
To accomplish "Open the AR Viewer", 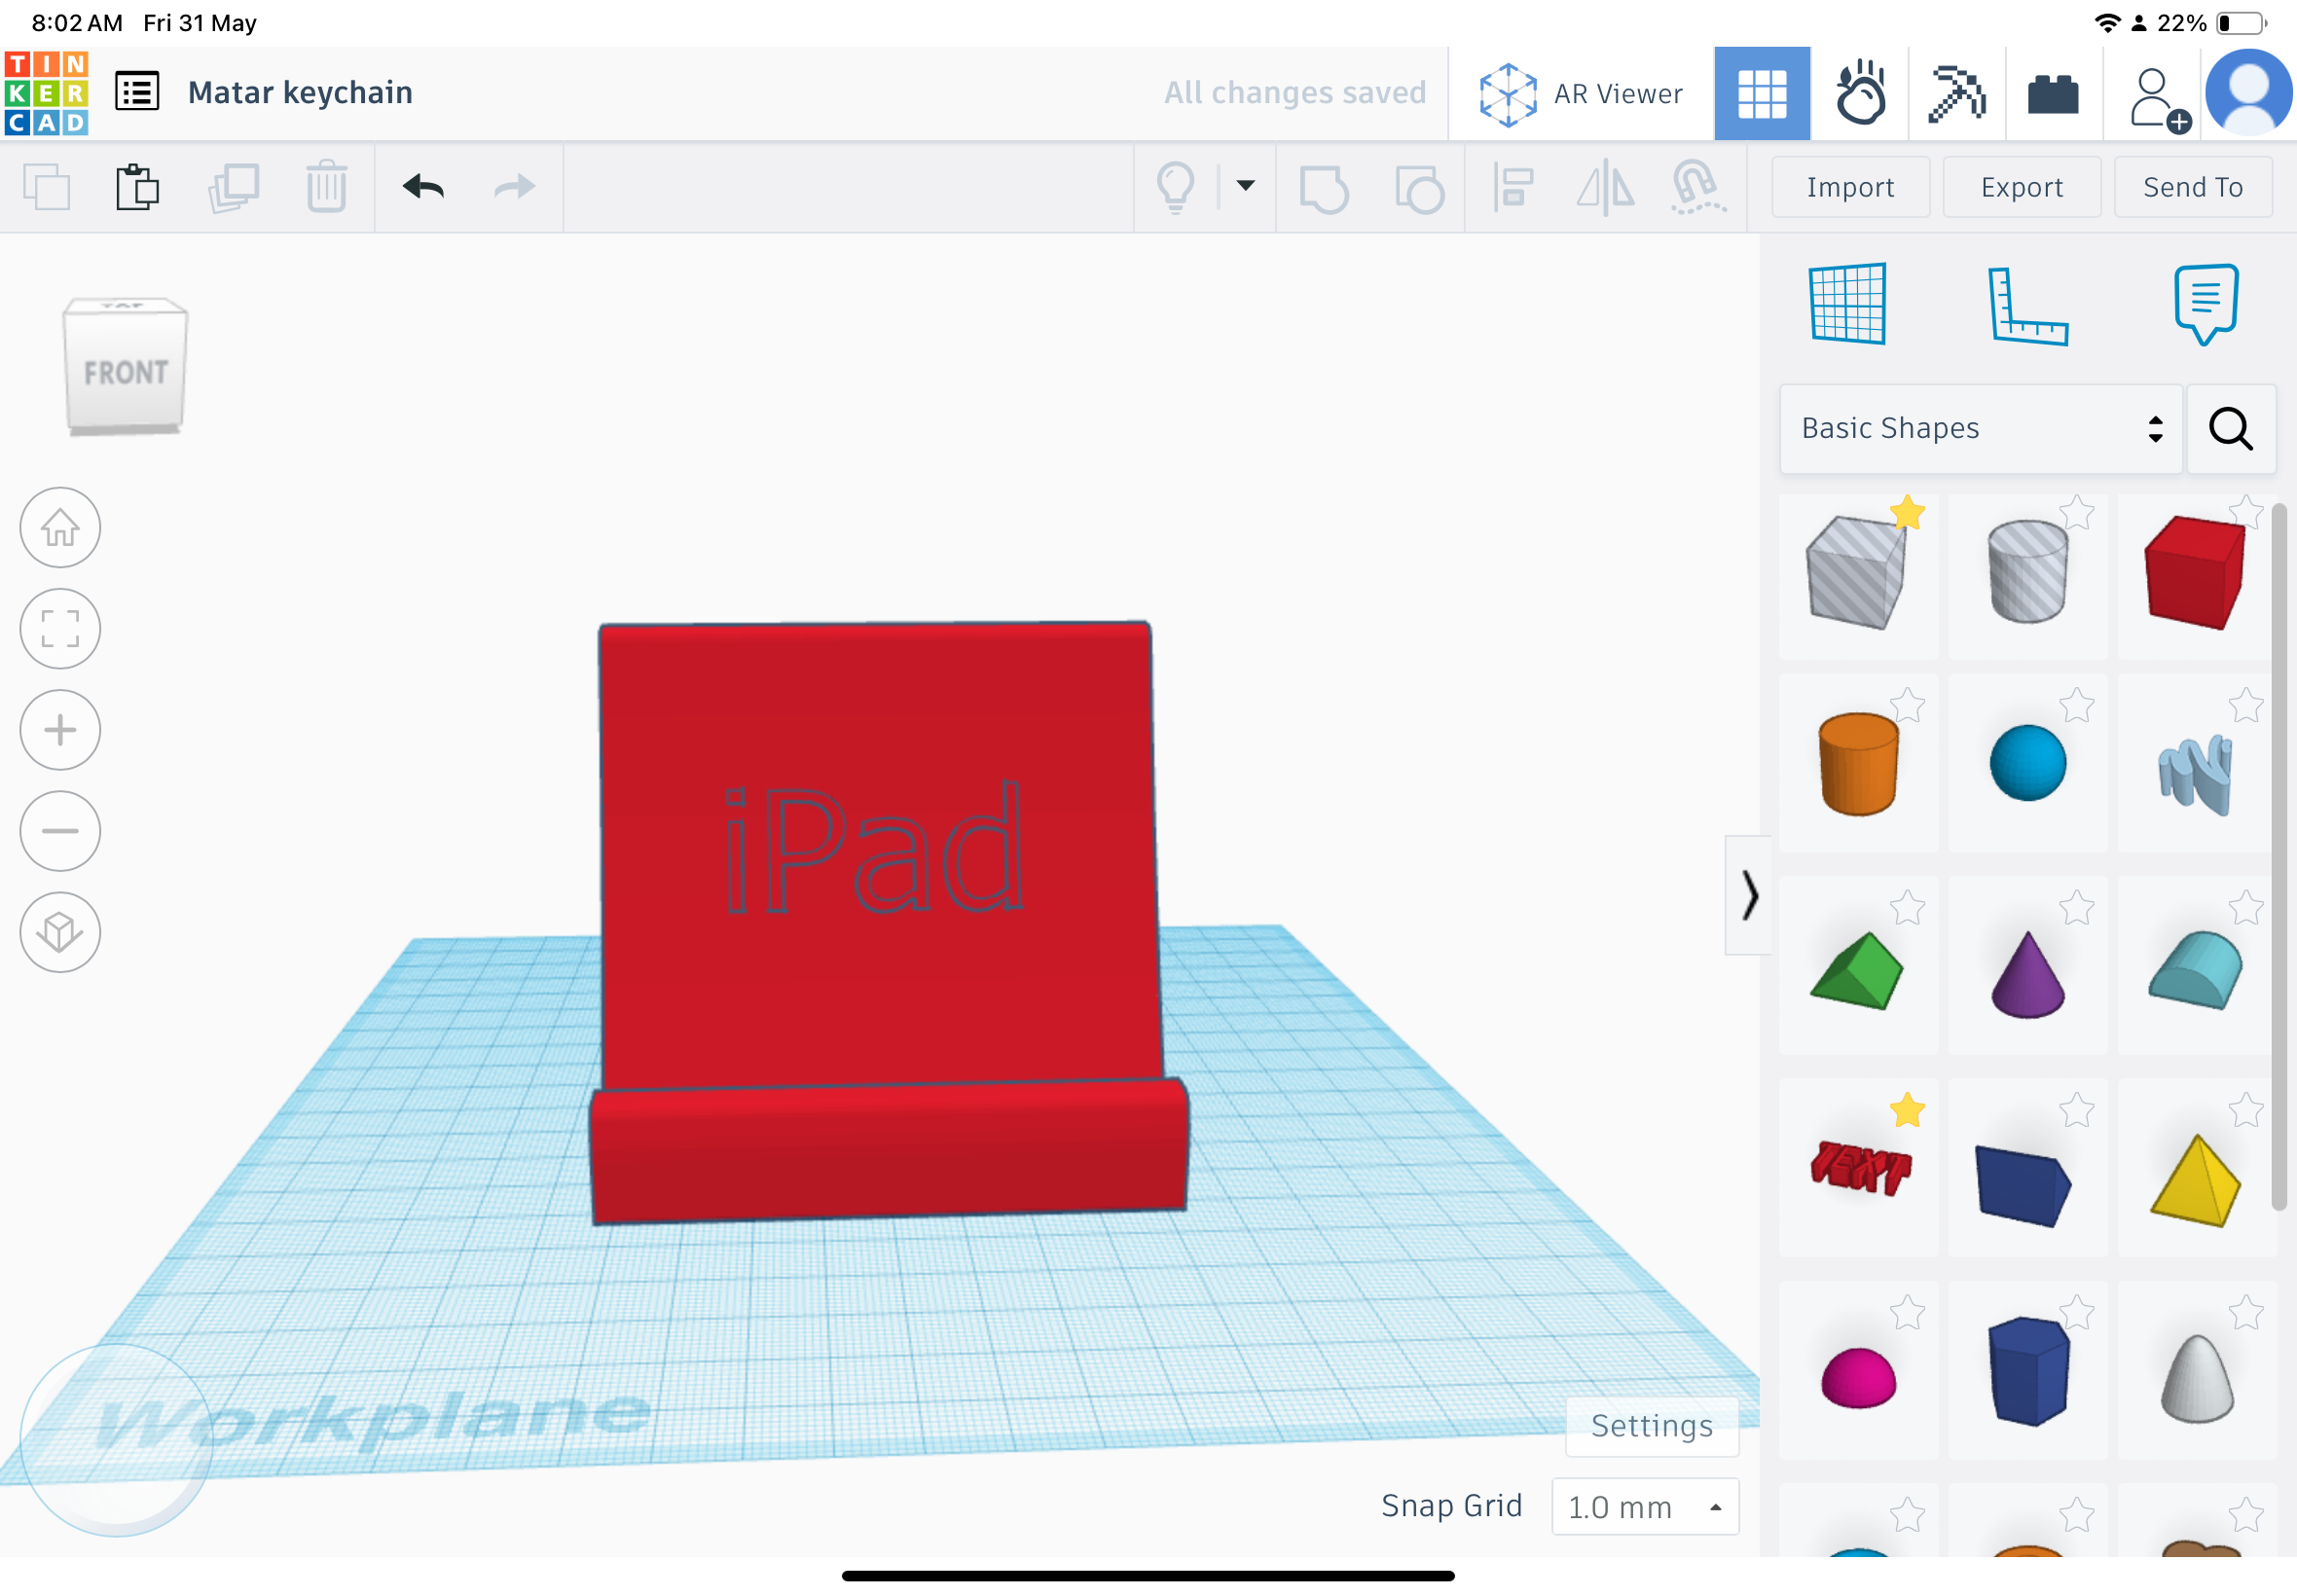I will [1580, 92].
